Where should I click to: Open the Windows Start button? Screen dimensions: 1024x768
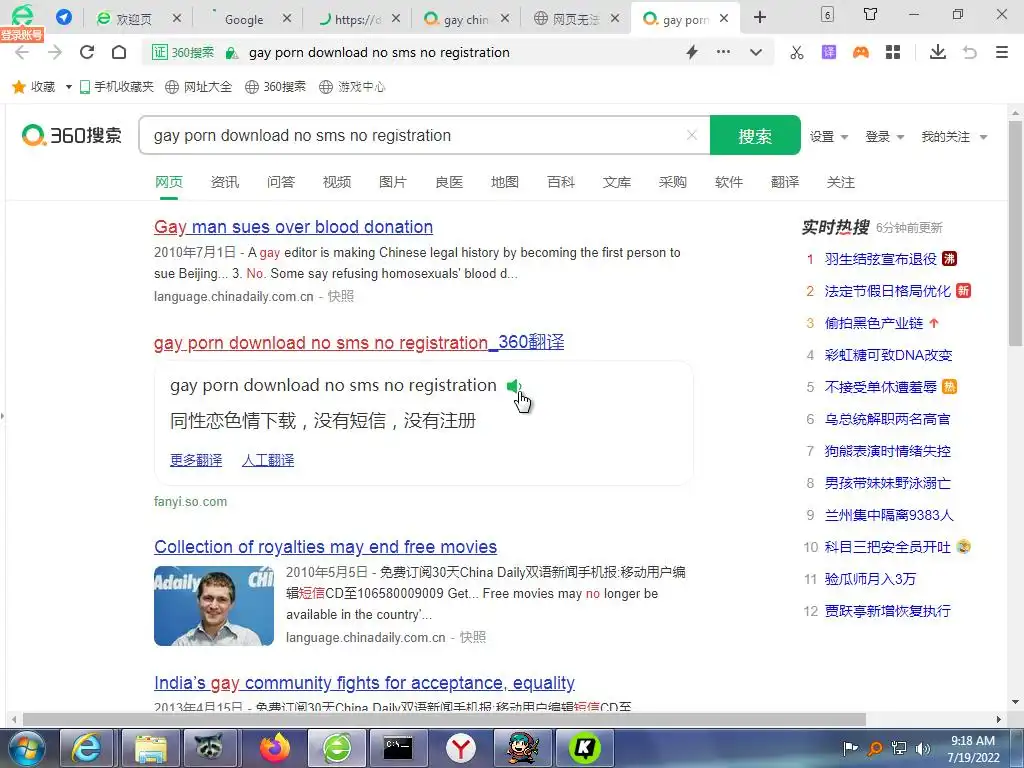pos(27,748)
